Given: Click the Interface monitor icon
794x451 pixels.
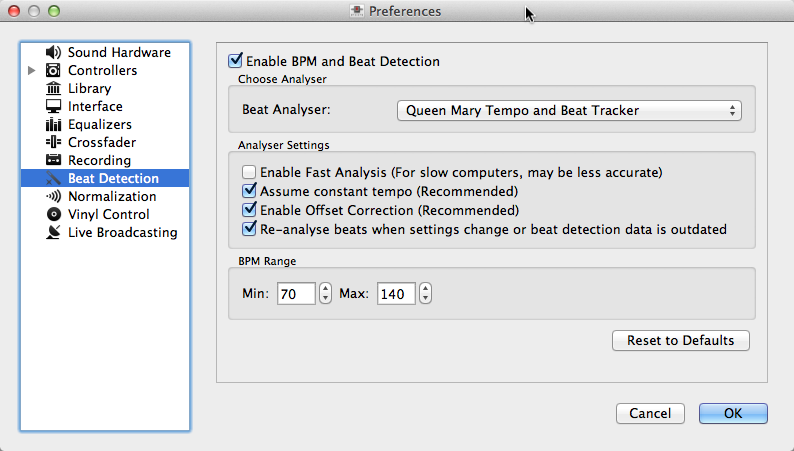Looking at the screenshot, I should pyautogui.click(x=53, y=107).
